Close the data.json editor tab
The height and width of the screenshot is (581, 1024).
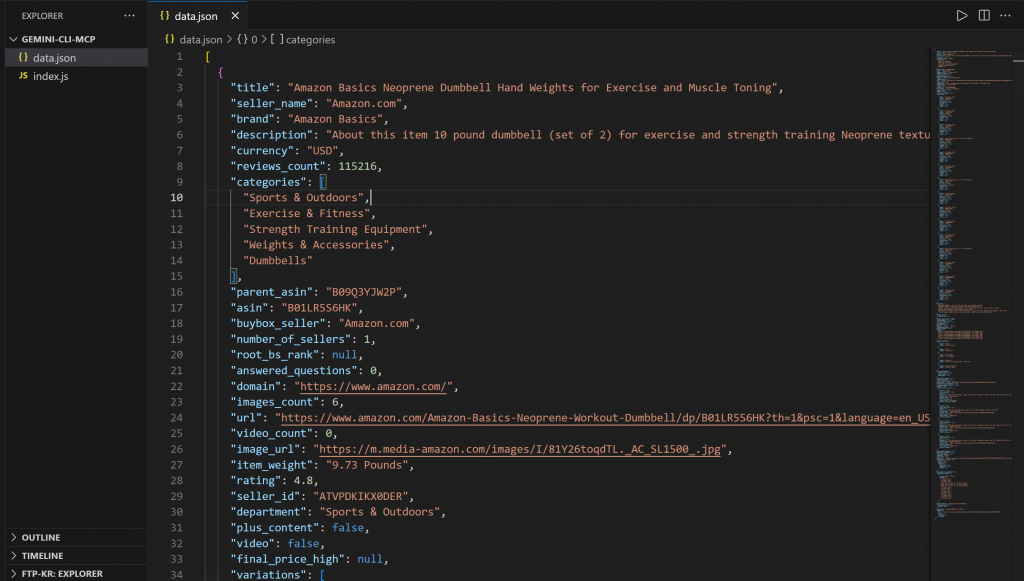[235, 15]
